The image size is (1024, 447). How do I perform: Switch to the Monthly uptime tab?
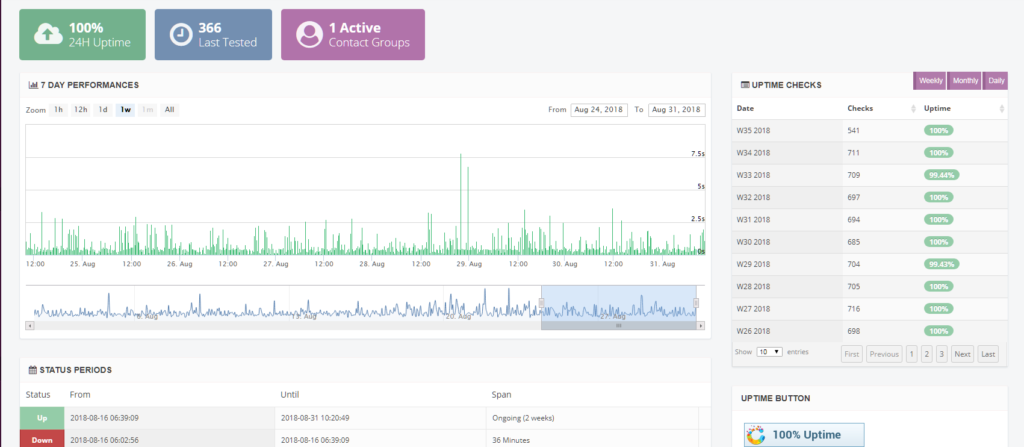click(x=965, y=80)
